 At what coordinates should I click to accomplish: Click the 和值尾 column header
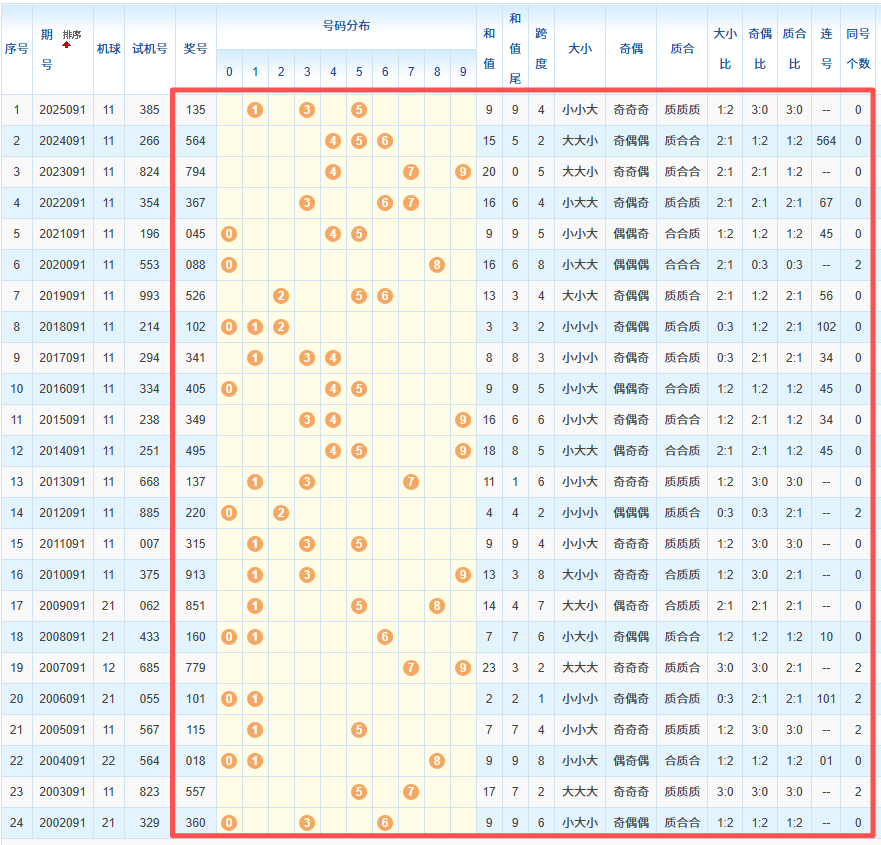tap(515, 47)
